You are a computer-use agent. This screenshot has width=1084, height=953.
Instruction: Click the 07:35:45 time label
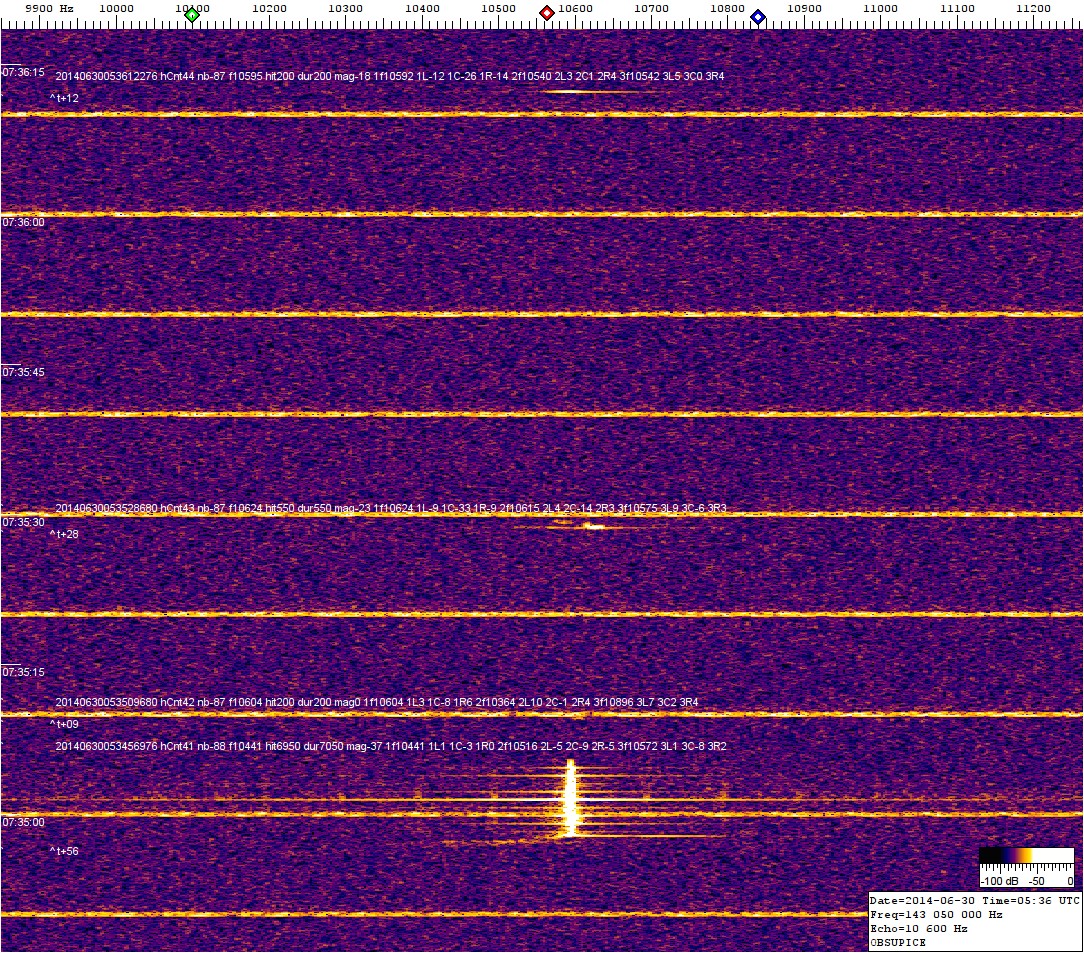(23, 372)
